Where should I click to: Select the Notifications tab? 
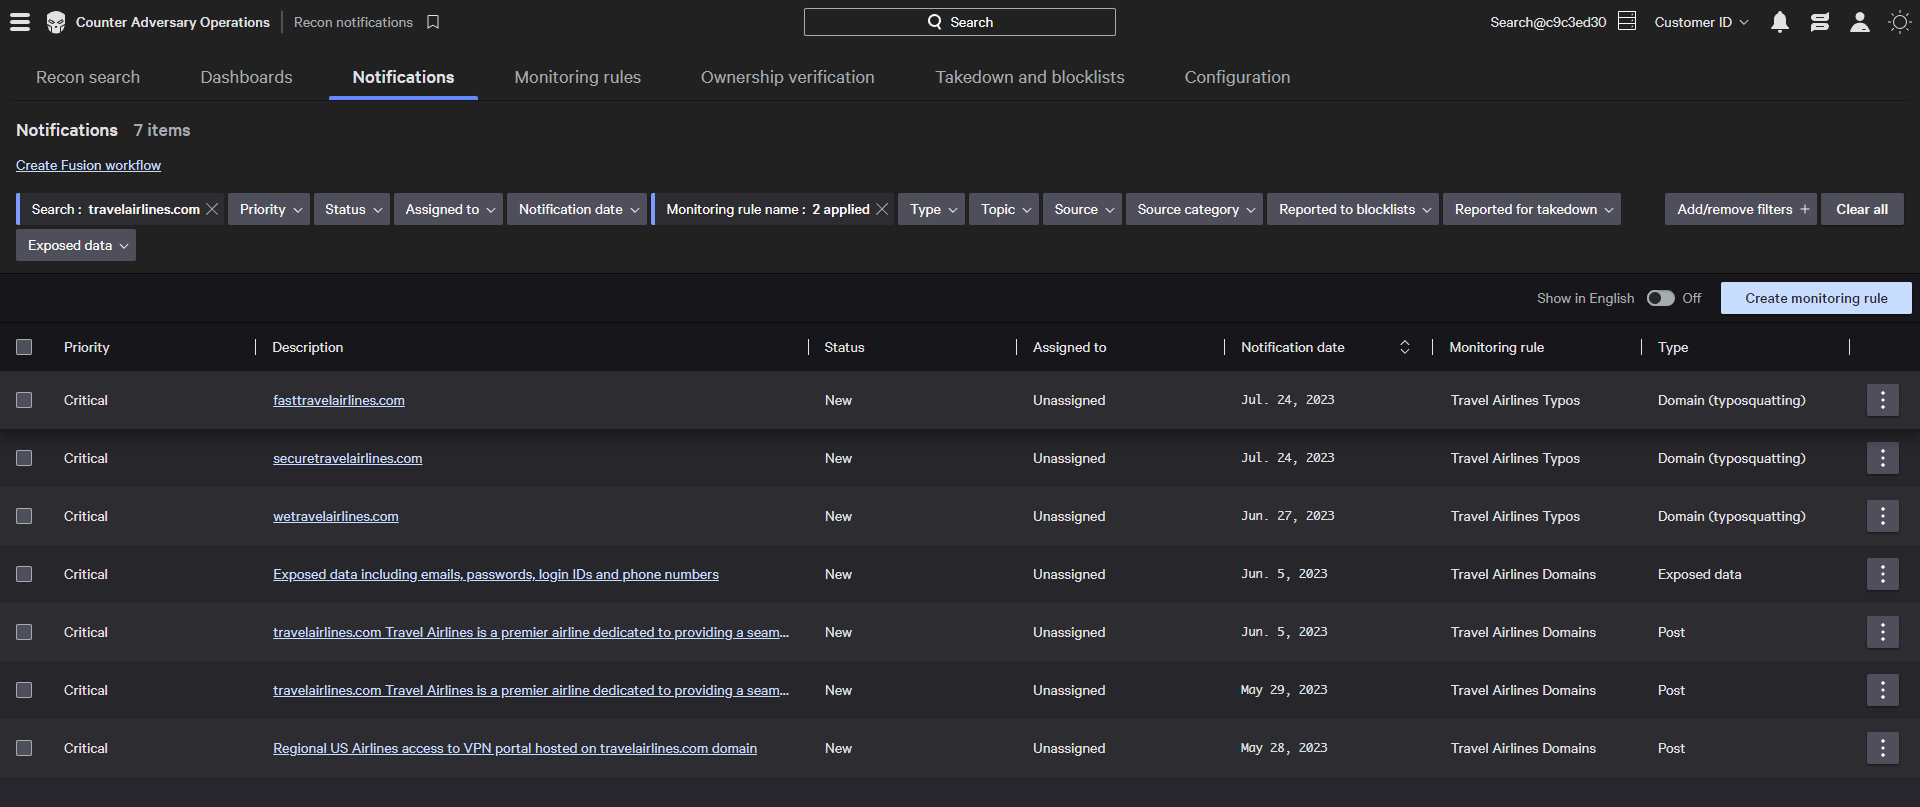[x=403, y=77]
